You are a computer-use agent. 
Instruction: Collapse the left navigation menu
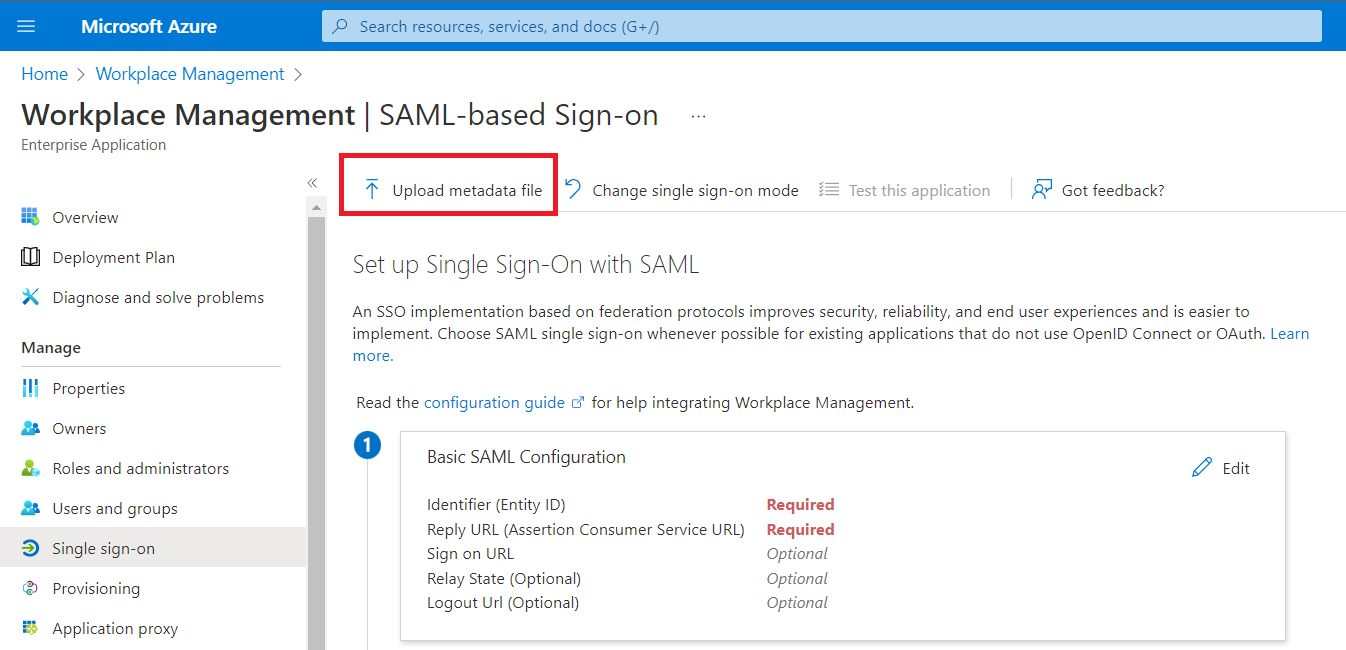click(x=312, y=182)
